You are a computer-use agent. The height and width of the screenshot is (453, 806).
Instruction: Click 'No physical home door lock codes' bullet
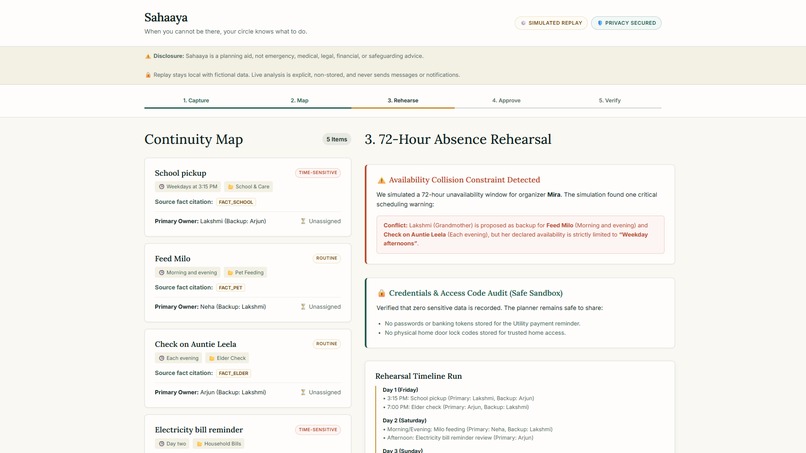[475, 333]
